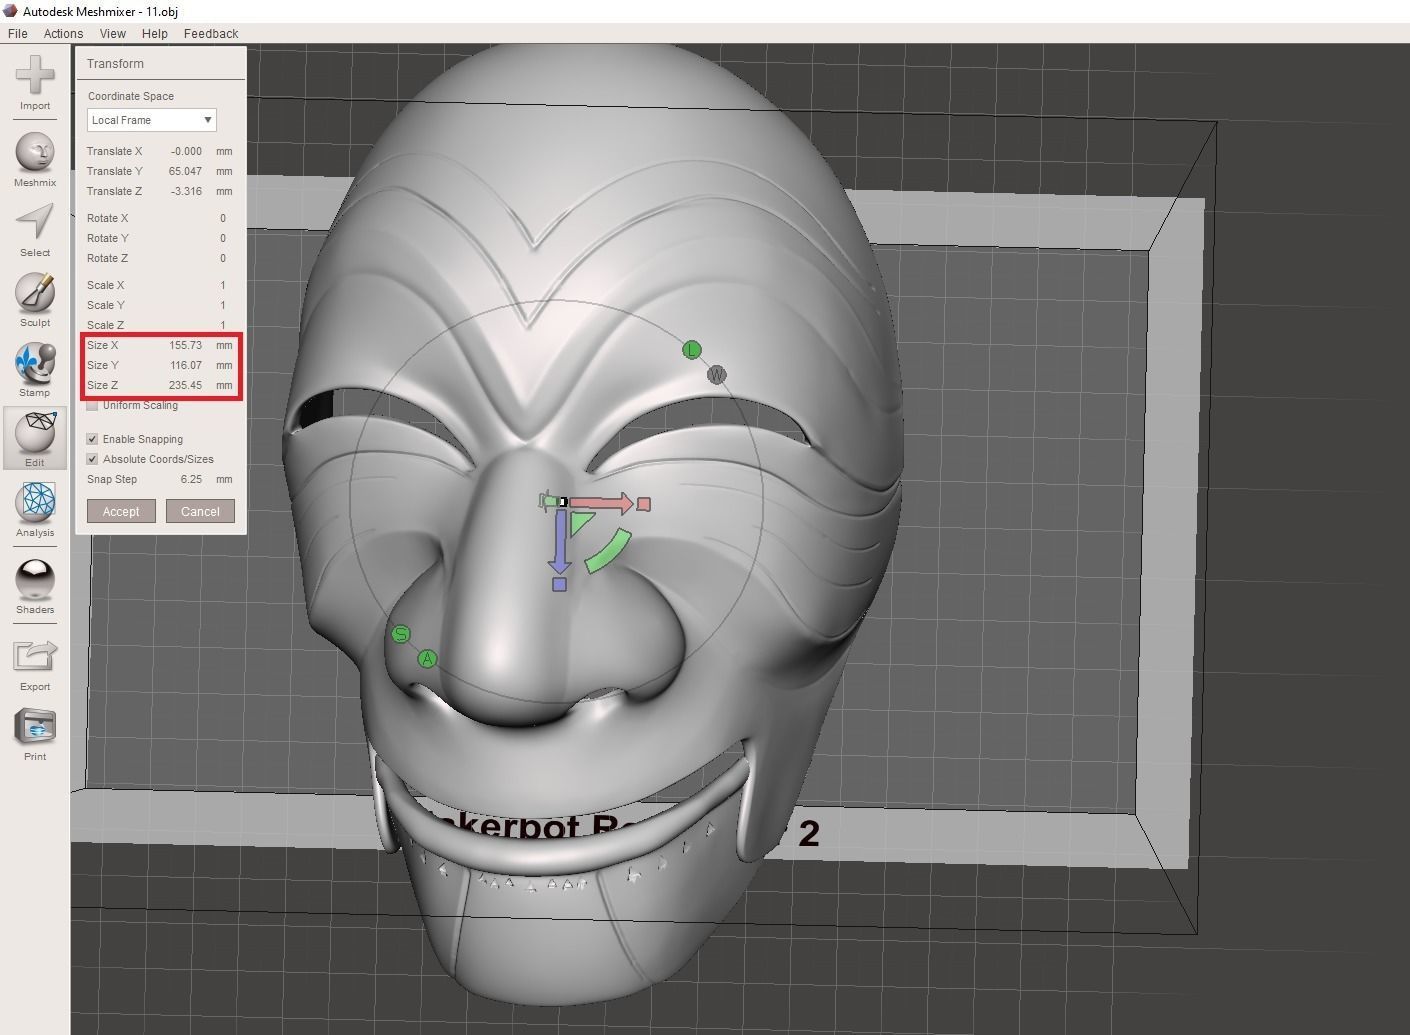Click the Rotate Z value field
This screenshot has height=1035, width=1410.
pos(222,258)
